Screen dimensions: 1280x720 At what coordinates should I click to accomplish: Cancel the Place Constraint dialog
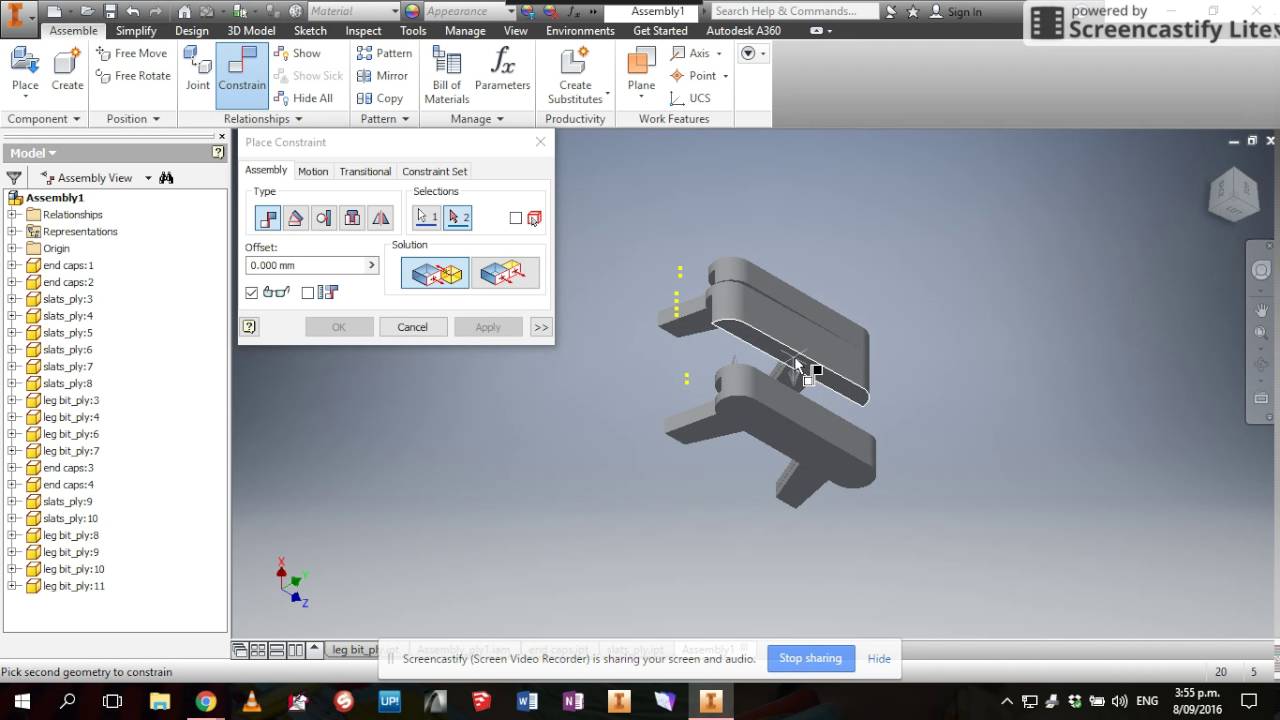pos(412,327)
